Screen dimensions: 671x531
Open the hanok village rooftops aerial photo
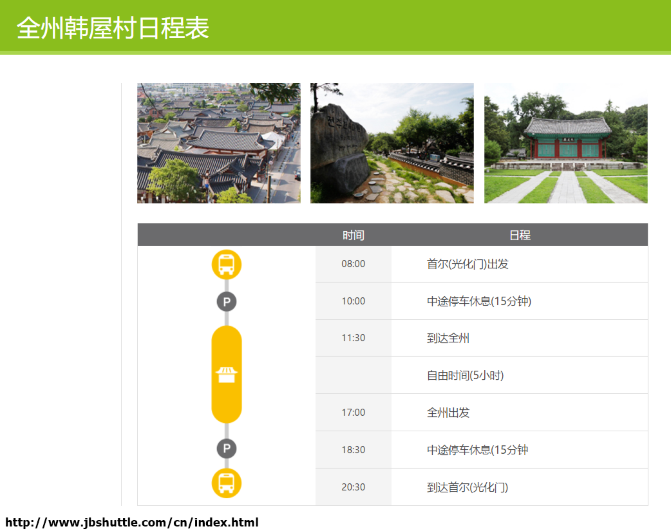click(218, 143)
